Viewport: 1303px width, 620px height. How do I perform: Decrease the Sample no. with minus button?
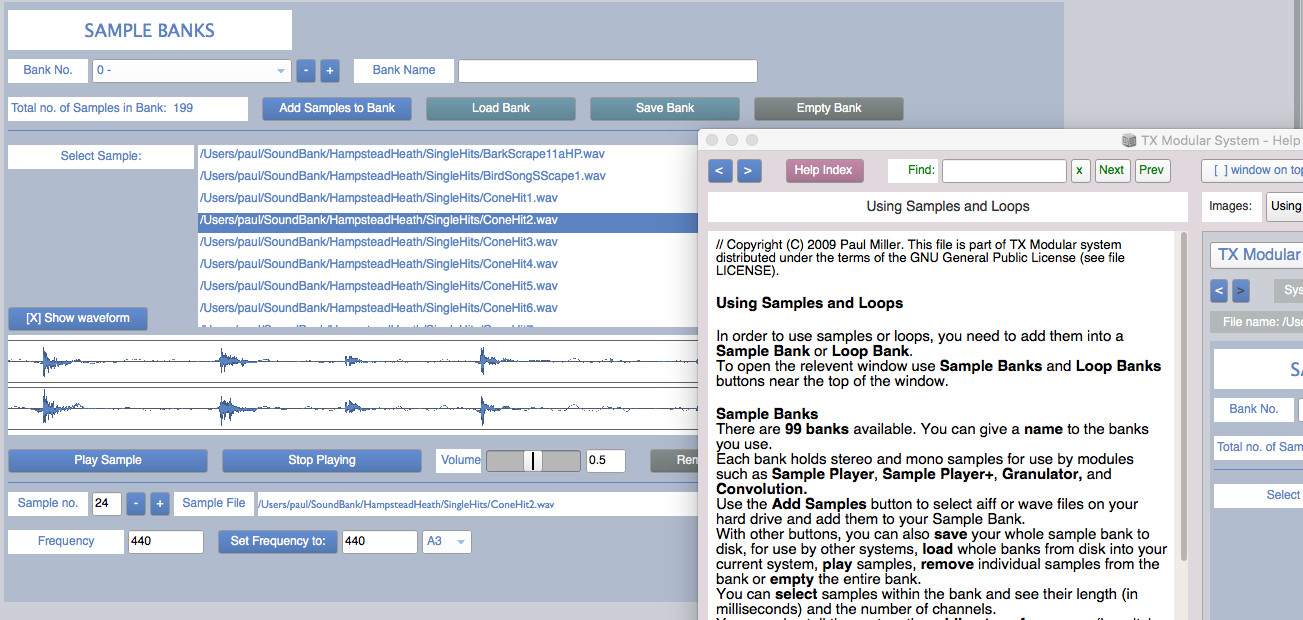pos(135,504)
